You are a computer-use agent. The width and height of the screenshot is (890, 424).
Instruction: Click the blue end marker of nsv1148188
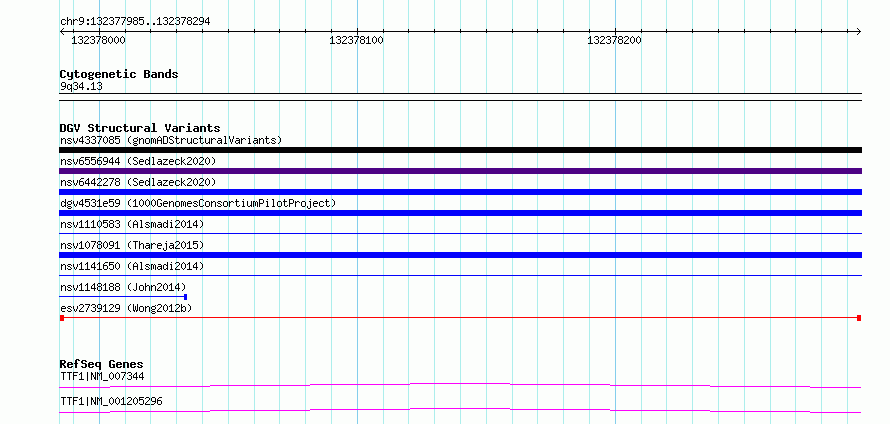click(x=186, y=296)
